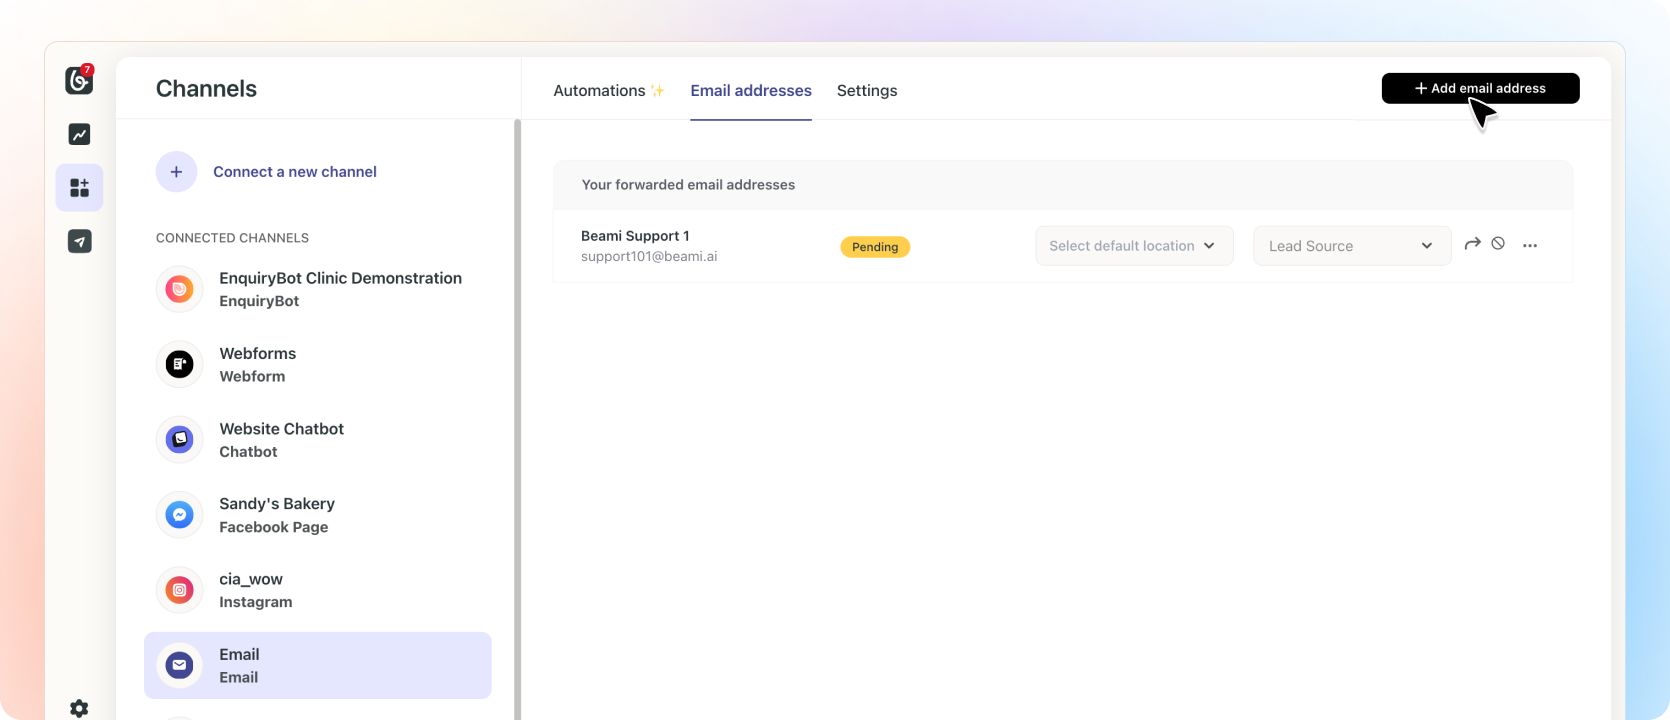Click the plus icon beside Connect a new channel
This screenshot has height=720, width=1670.
pyautogui.click(x=176, y=172)
